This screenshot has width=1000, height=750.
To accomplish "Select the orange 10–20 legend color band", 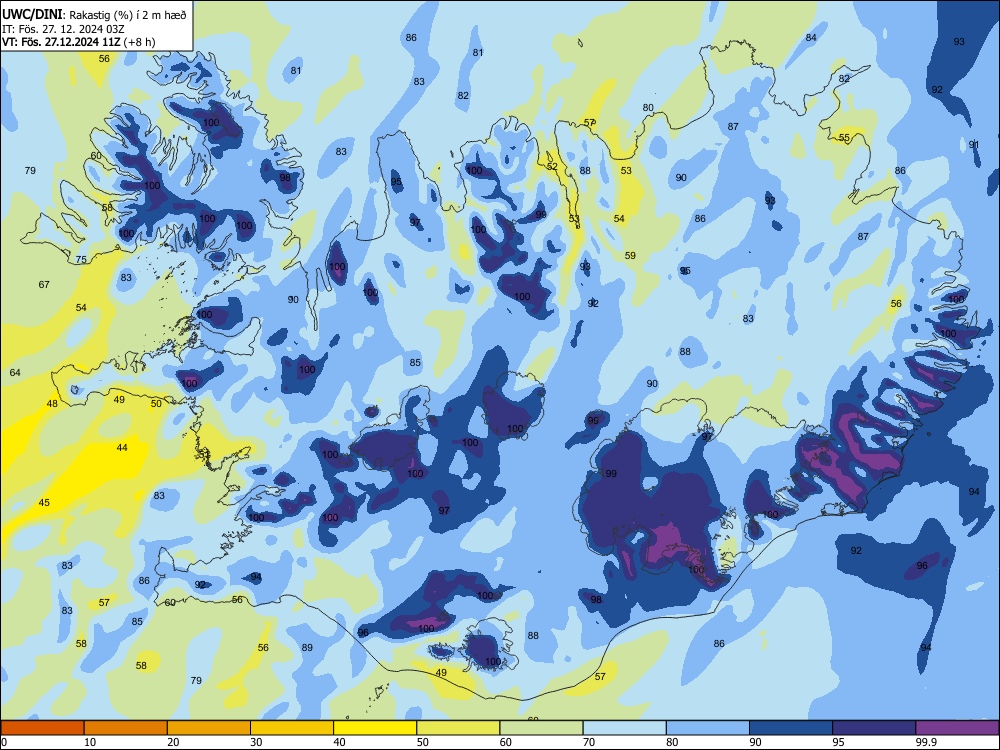I will [x=126, y=728].
